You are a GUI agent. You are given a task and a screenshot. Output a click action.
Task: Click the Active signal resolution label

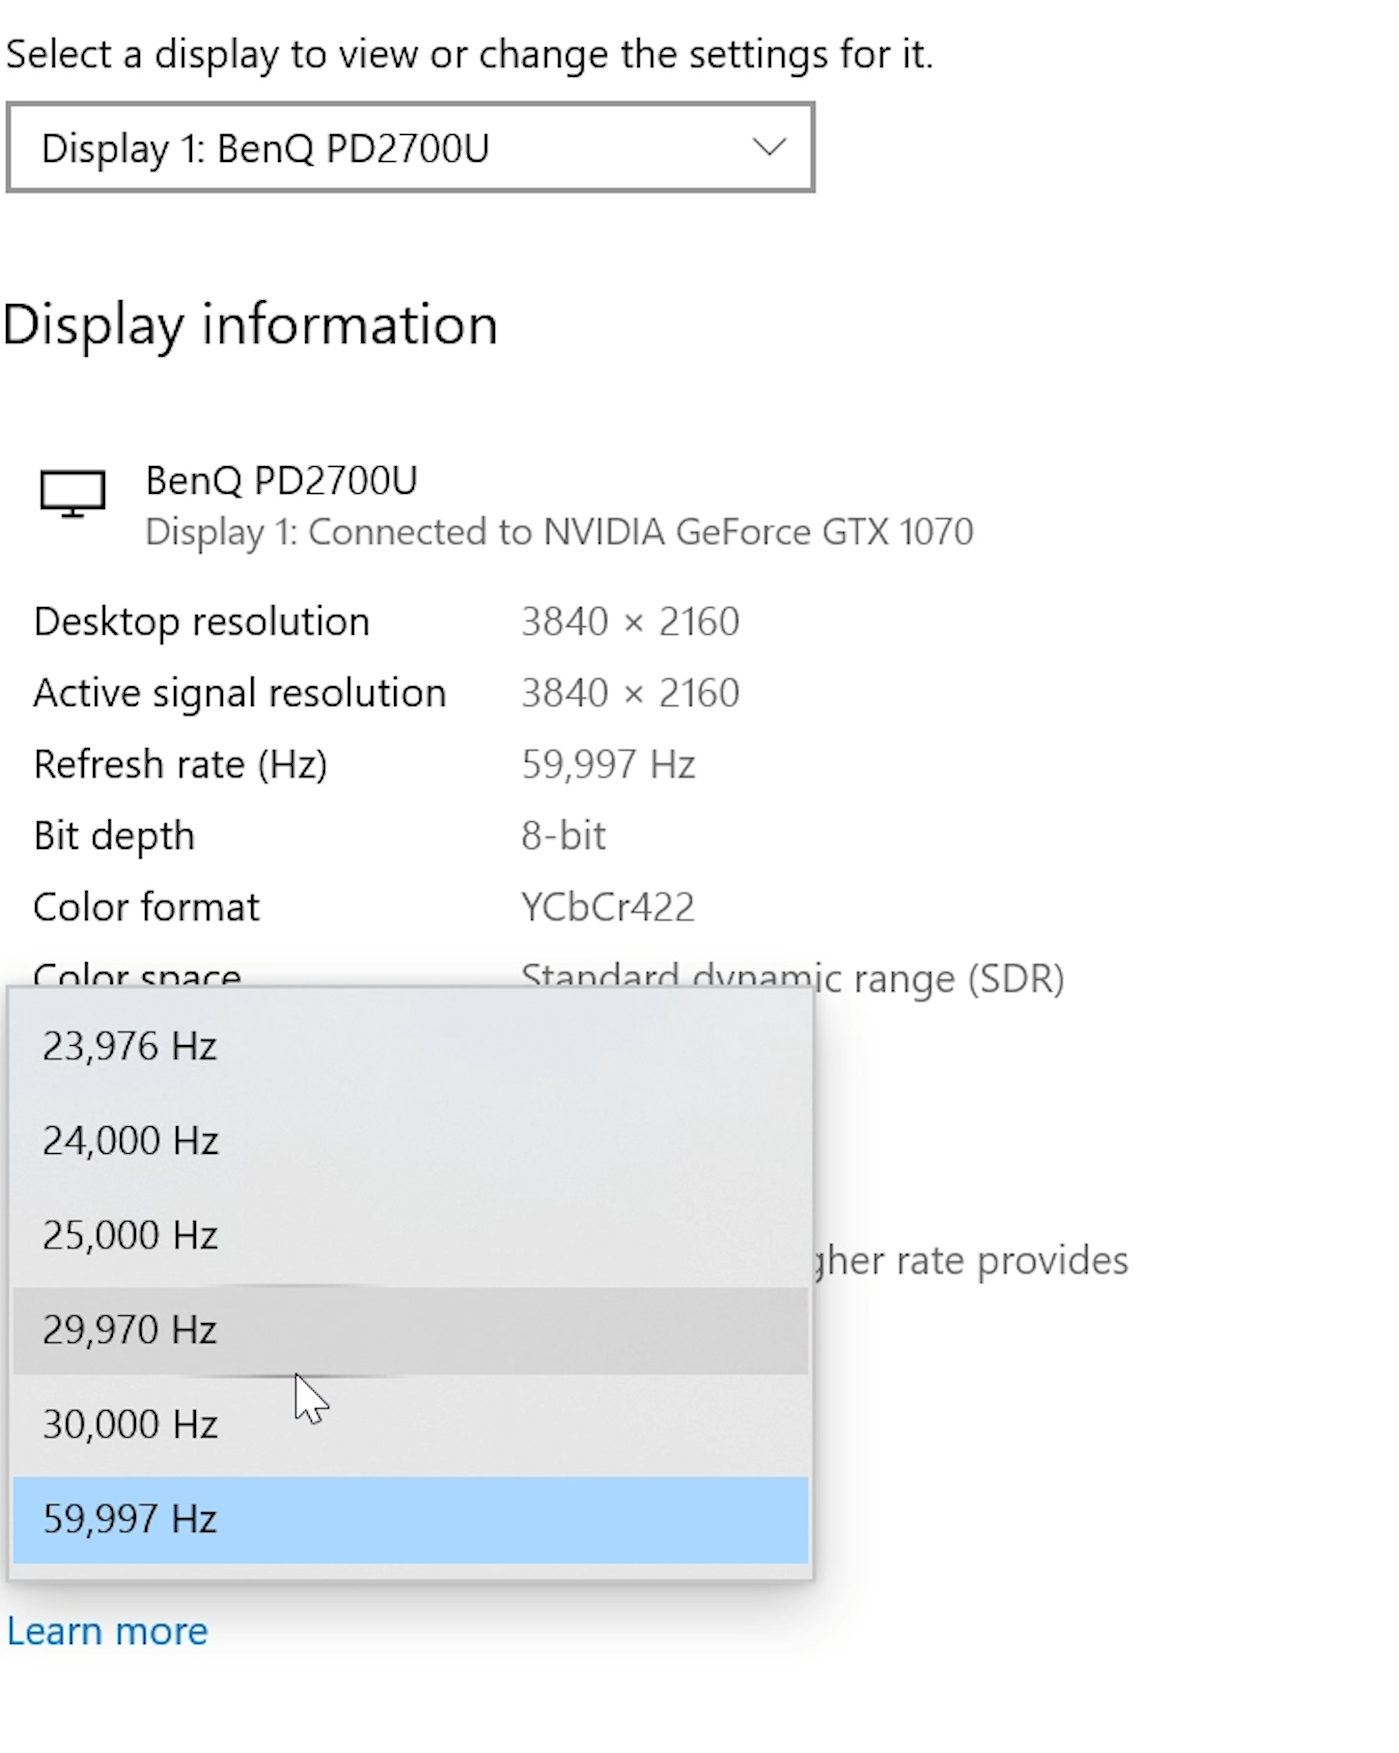[239, 693]
